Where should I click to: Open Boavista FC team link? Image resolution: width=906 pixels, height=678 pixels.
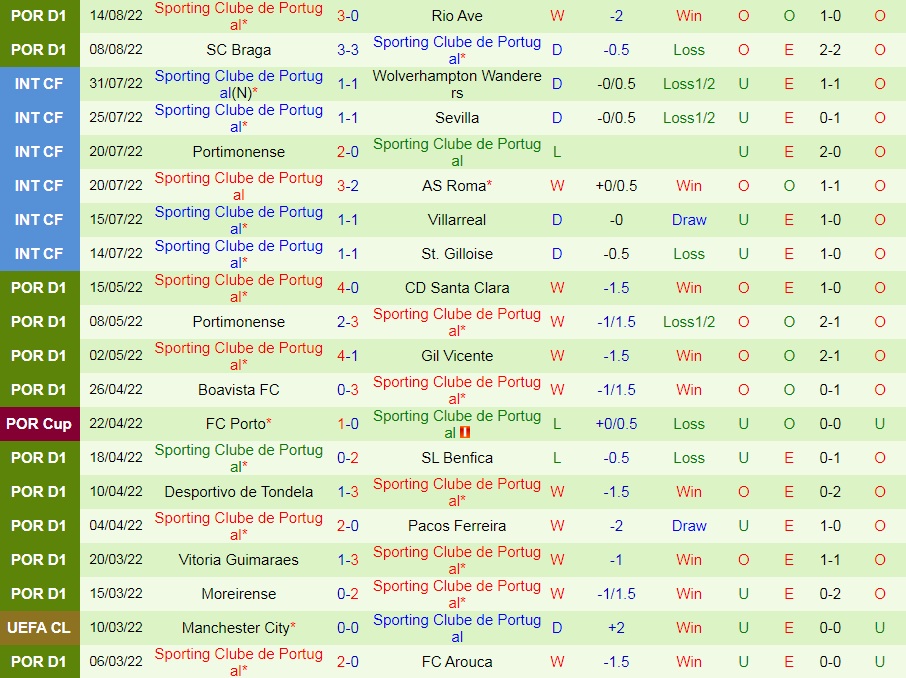(x=239, y=390)
